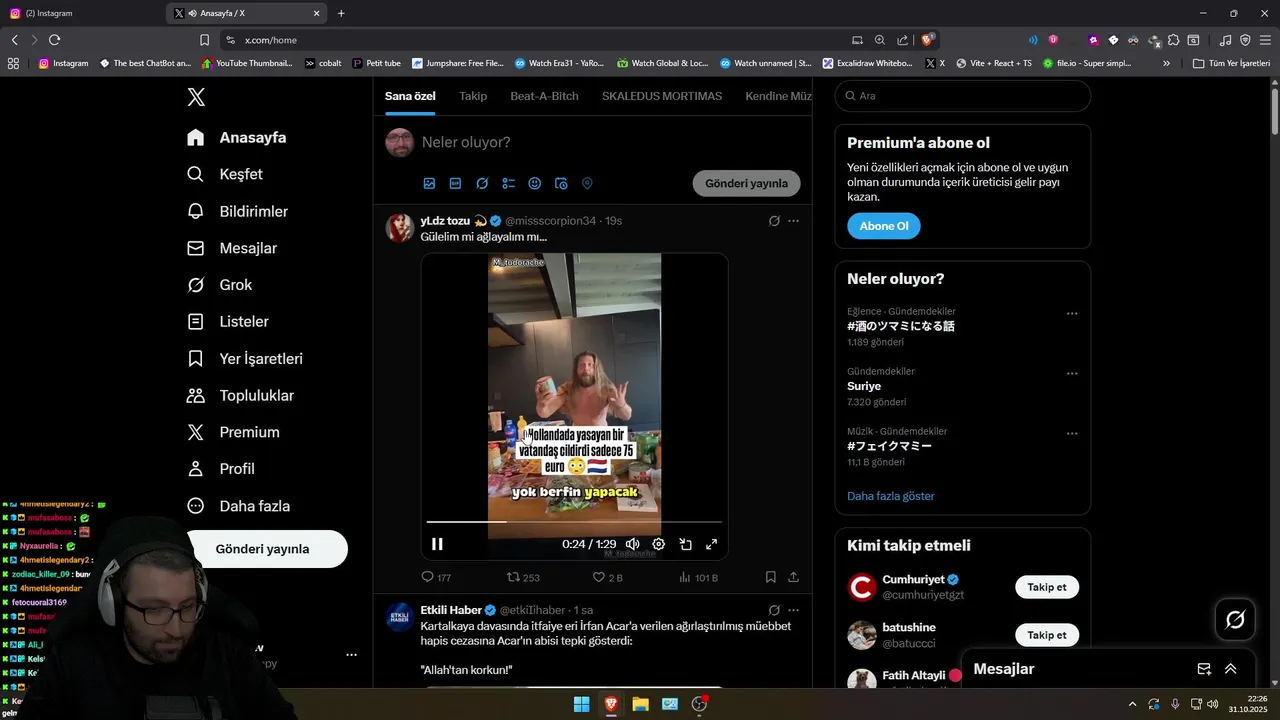Screen dimensions: 1280x720
Task: Expand the Mesajlar drawer
Action: tap(1231, 669)
